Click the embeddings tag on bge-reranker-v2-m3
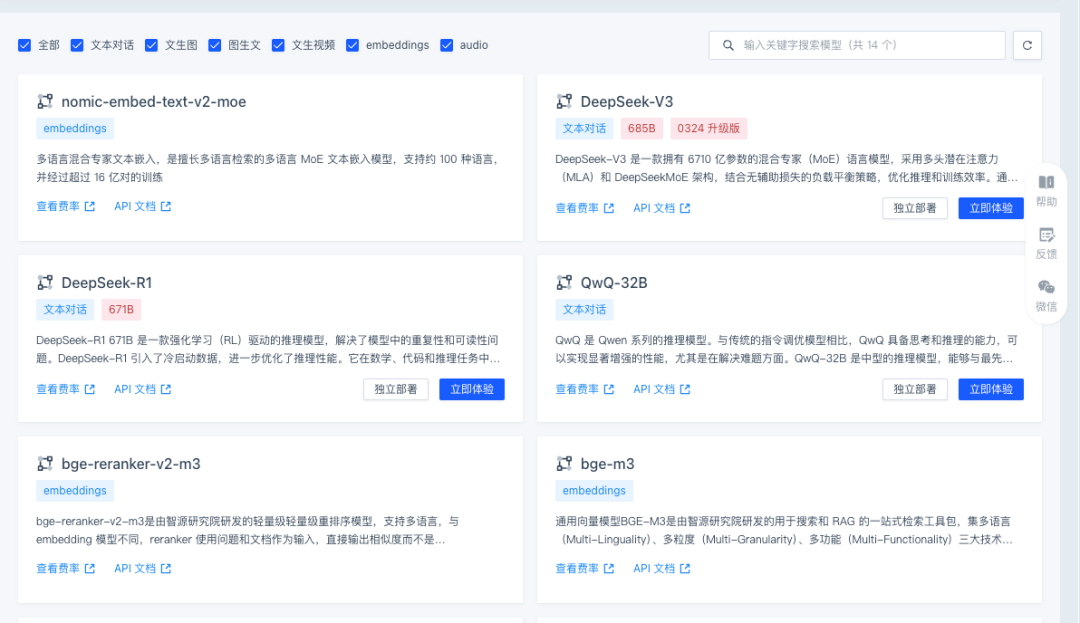Viewport: 1080px width, 623px height. pos(75,491)
